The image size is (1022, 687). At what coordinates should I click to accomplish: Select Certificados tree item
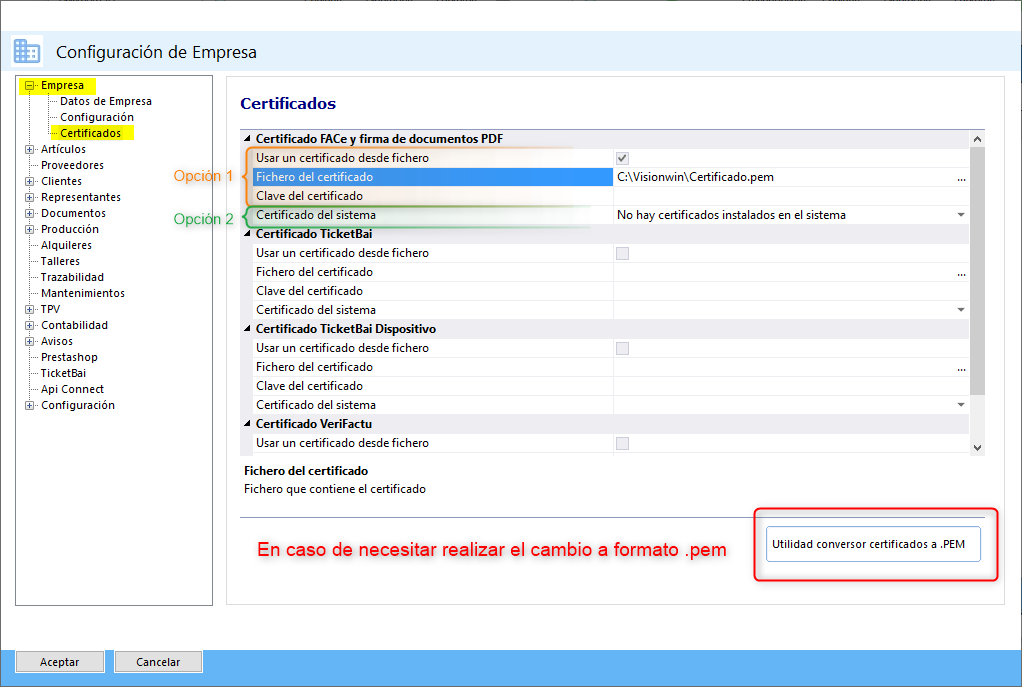coord(91,133)
